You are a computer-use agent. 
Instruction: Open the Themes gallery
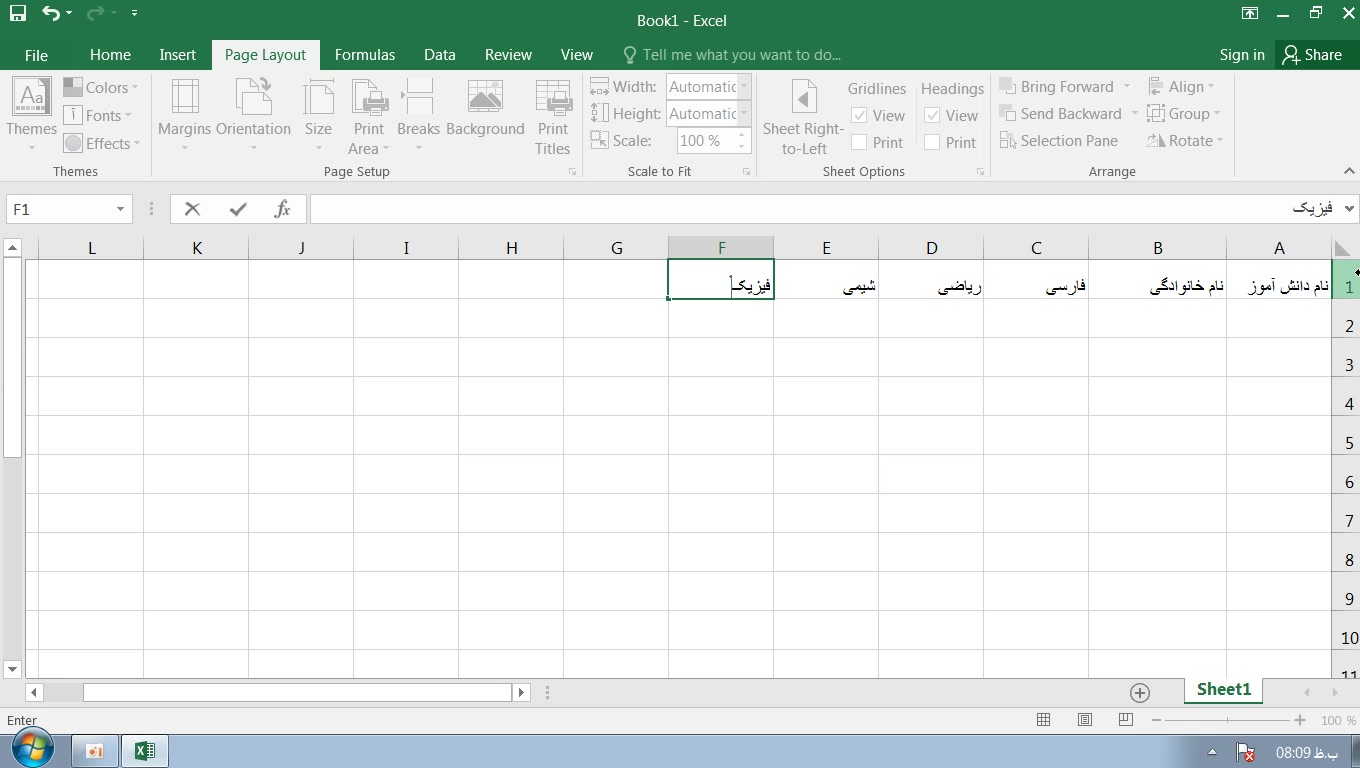click(32, 115)
